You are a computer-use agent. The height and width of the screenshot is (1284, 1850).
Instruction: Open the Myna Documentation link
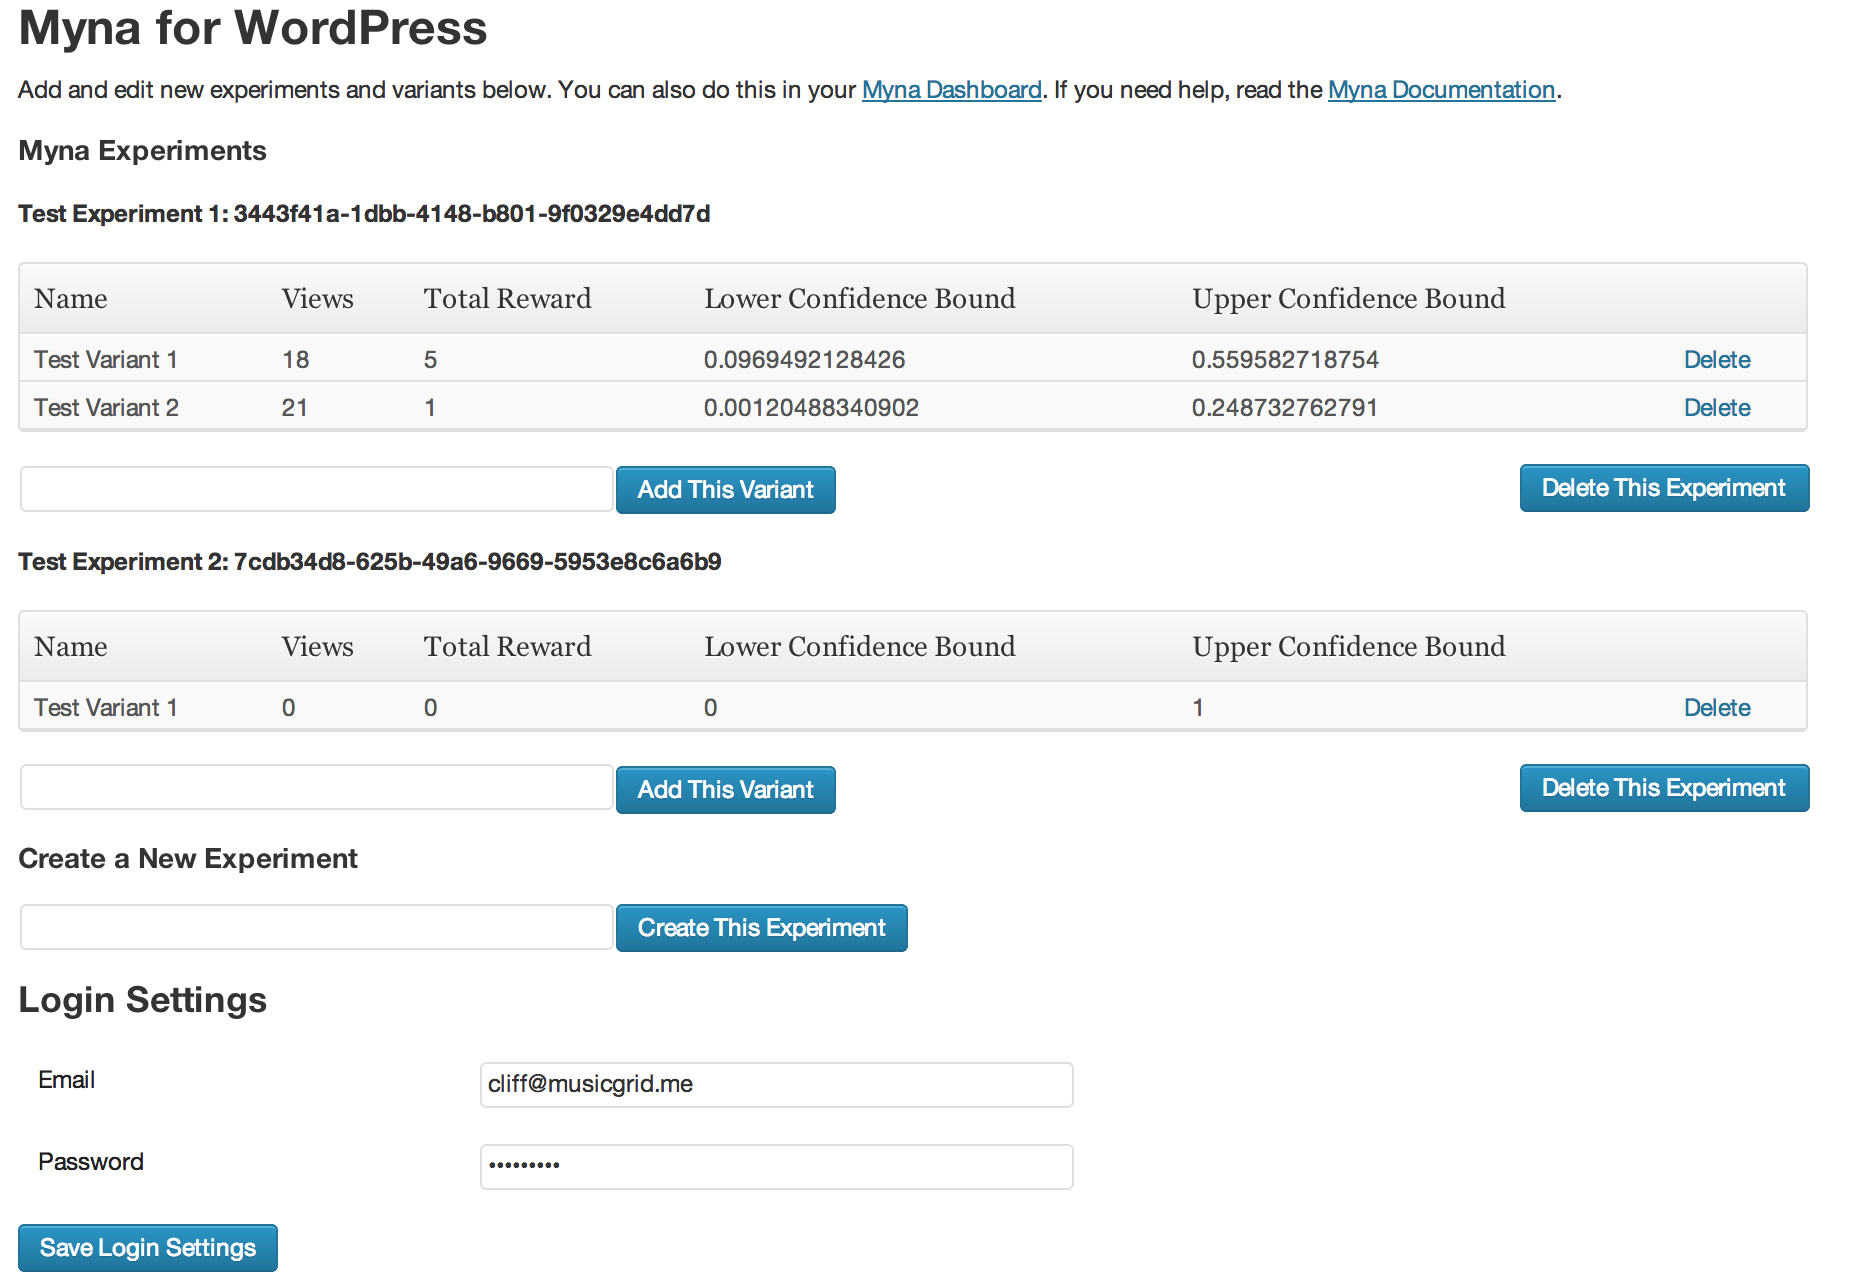pos(1441,90)
